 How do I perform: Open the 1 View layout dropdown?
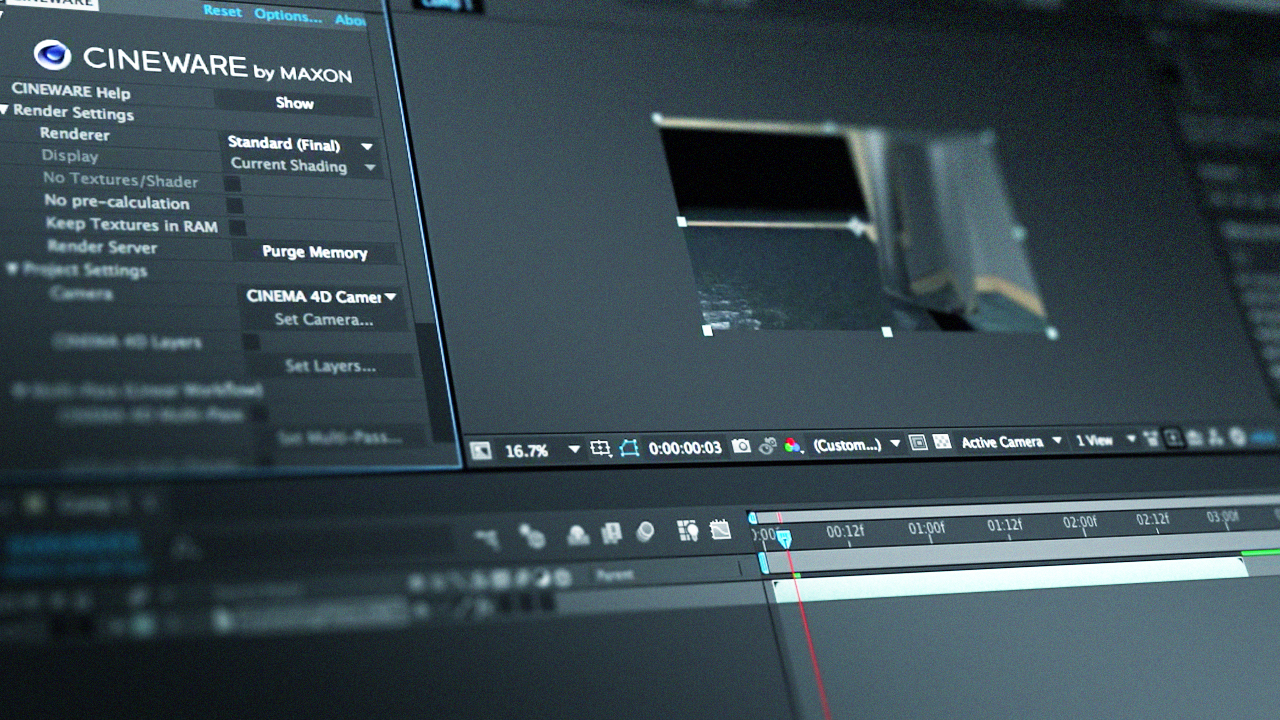click(x=1105, y=440)
